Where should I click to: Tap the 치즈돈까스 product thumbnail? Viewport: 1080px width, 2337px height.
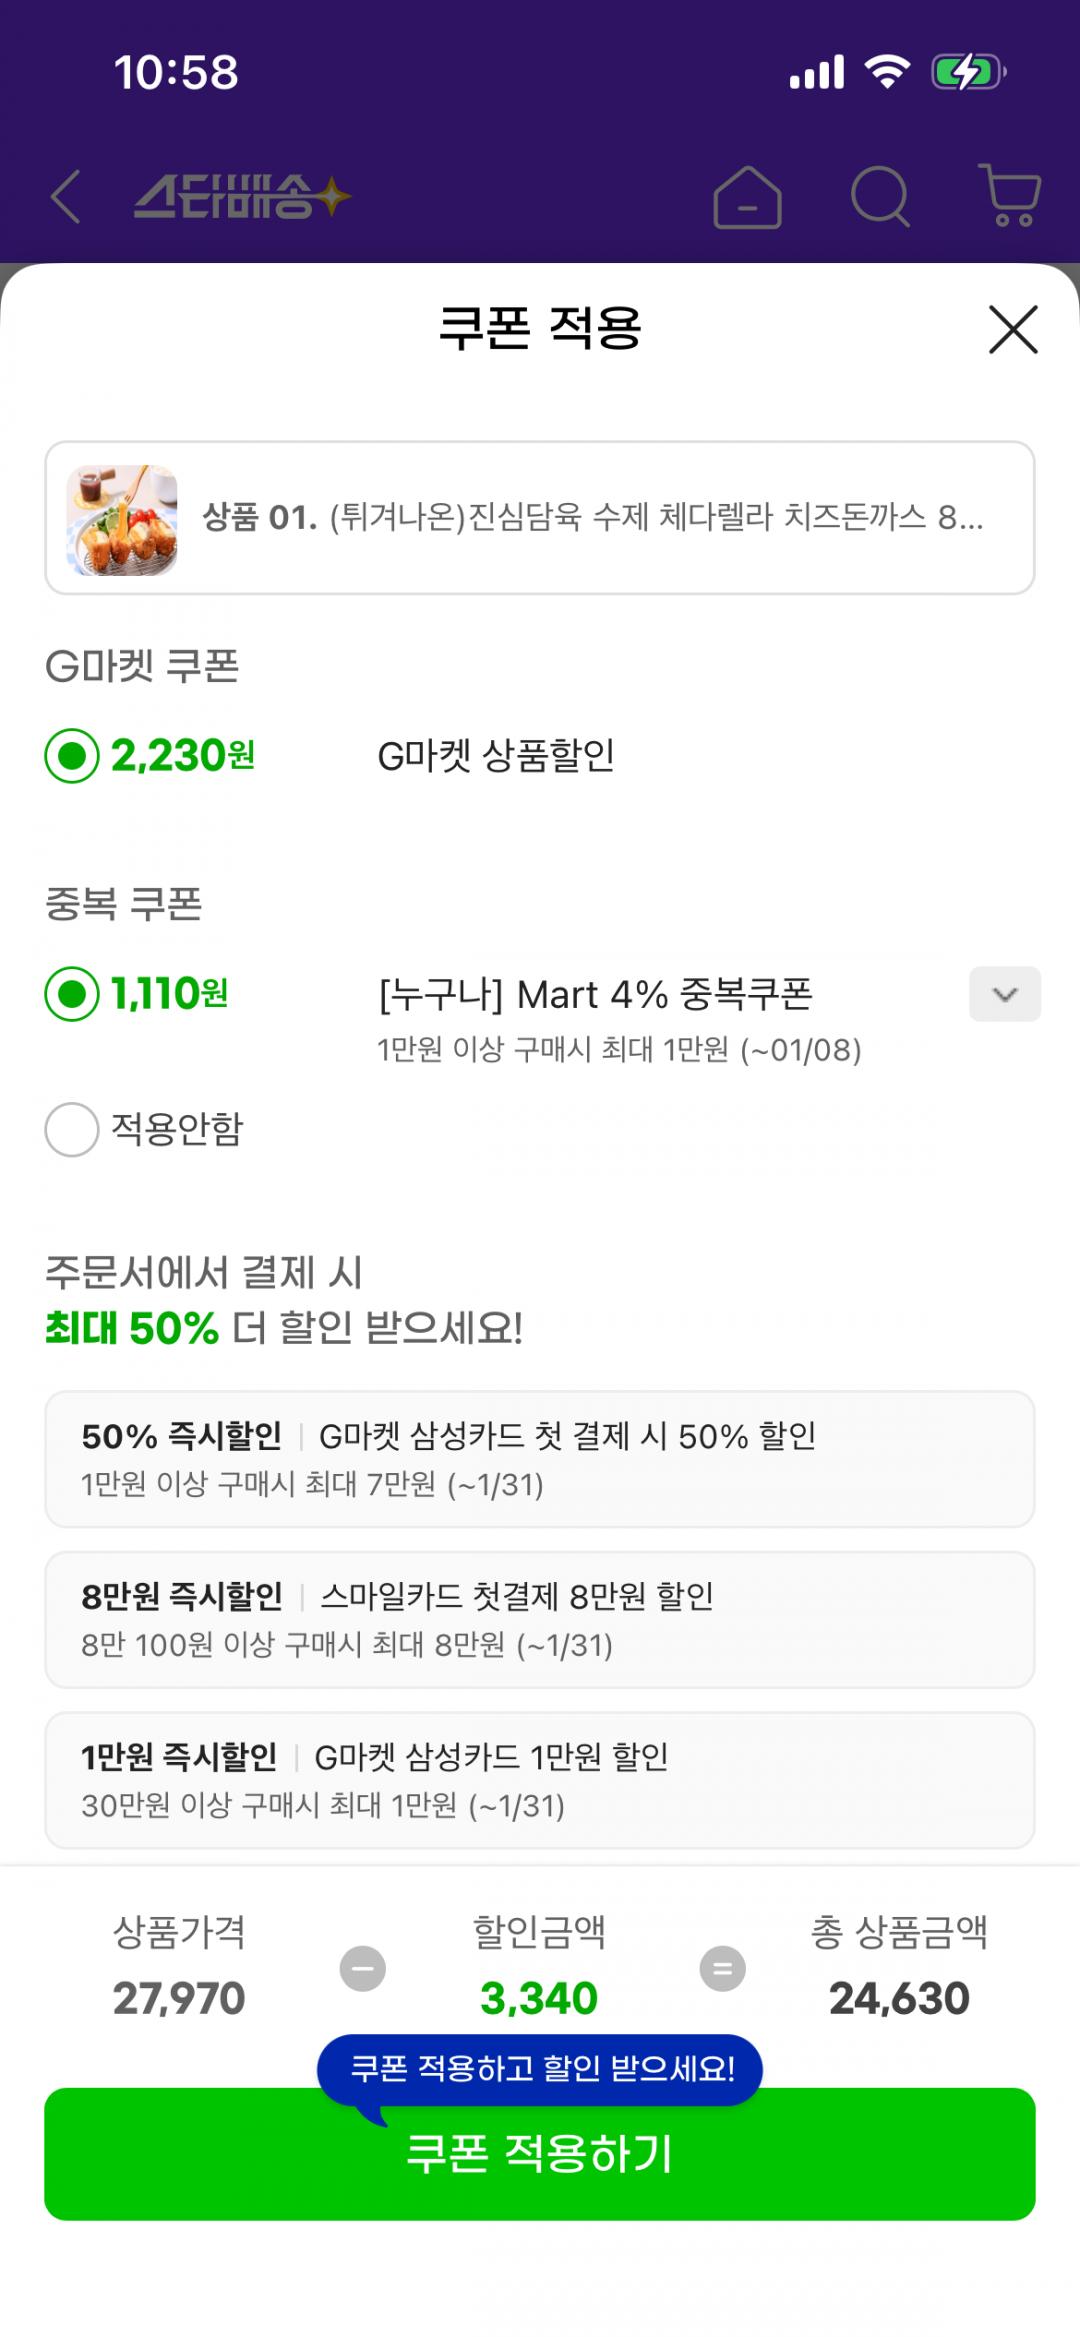click(x=122, y=519)
